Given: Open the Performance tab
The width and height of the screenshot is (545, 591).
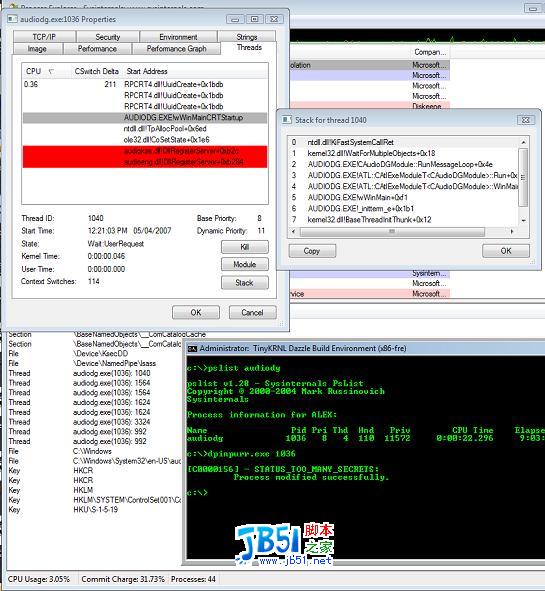Looking at the screenshot, I should click(x=97, y=49).
